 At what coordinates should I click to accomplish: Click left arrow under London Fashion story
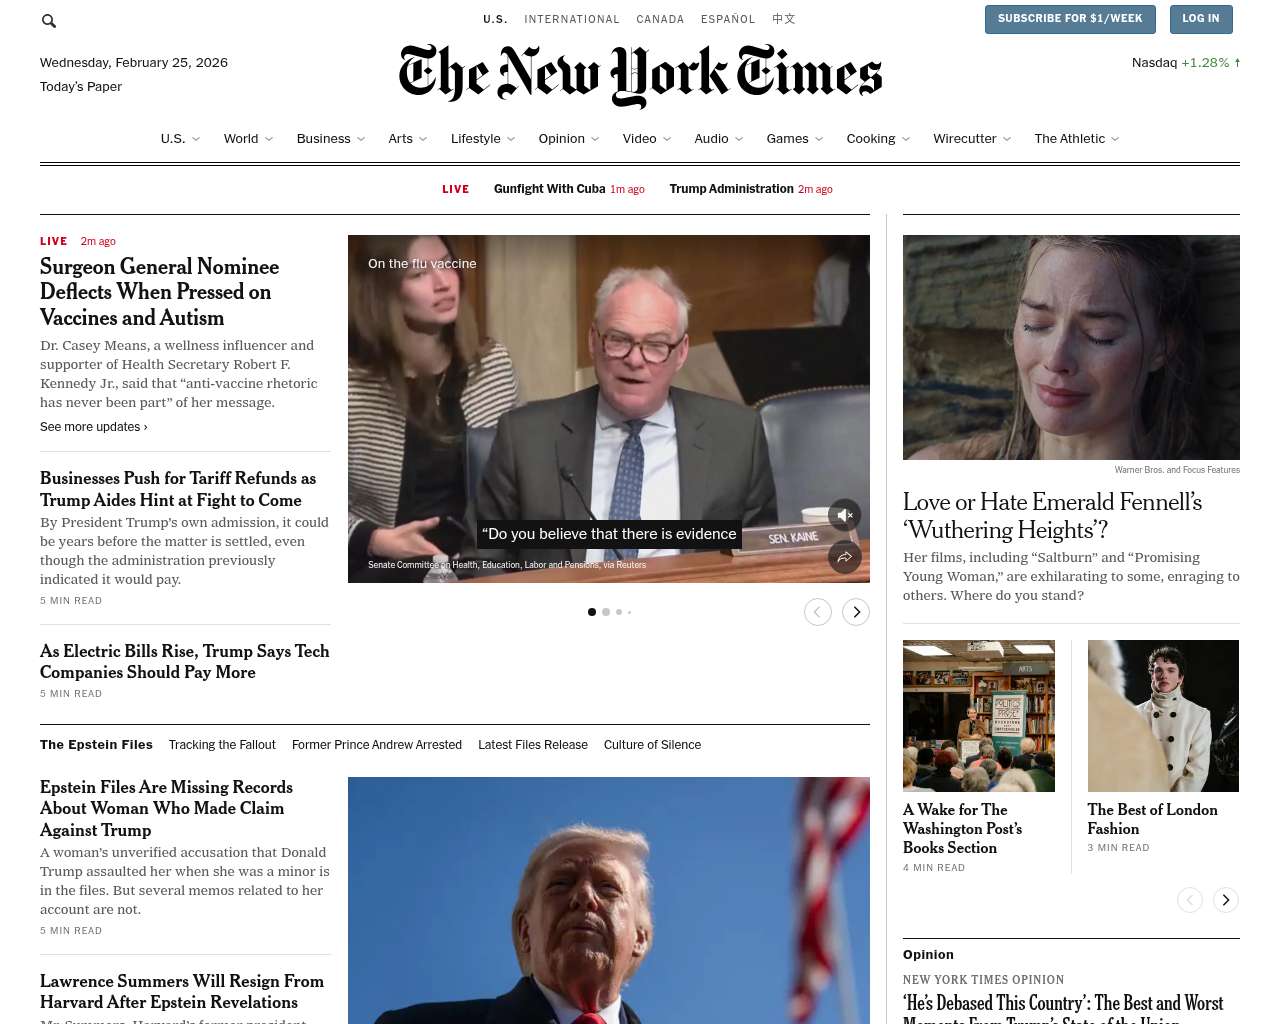[x=1190, y=900]
